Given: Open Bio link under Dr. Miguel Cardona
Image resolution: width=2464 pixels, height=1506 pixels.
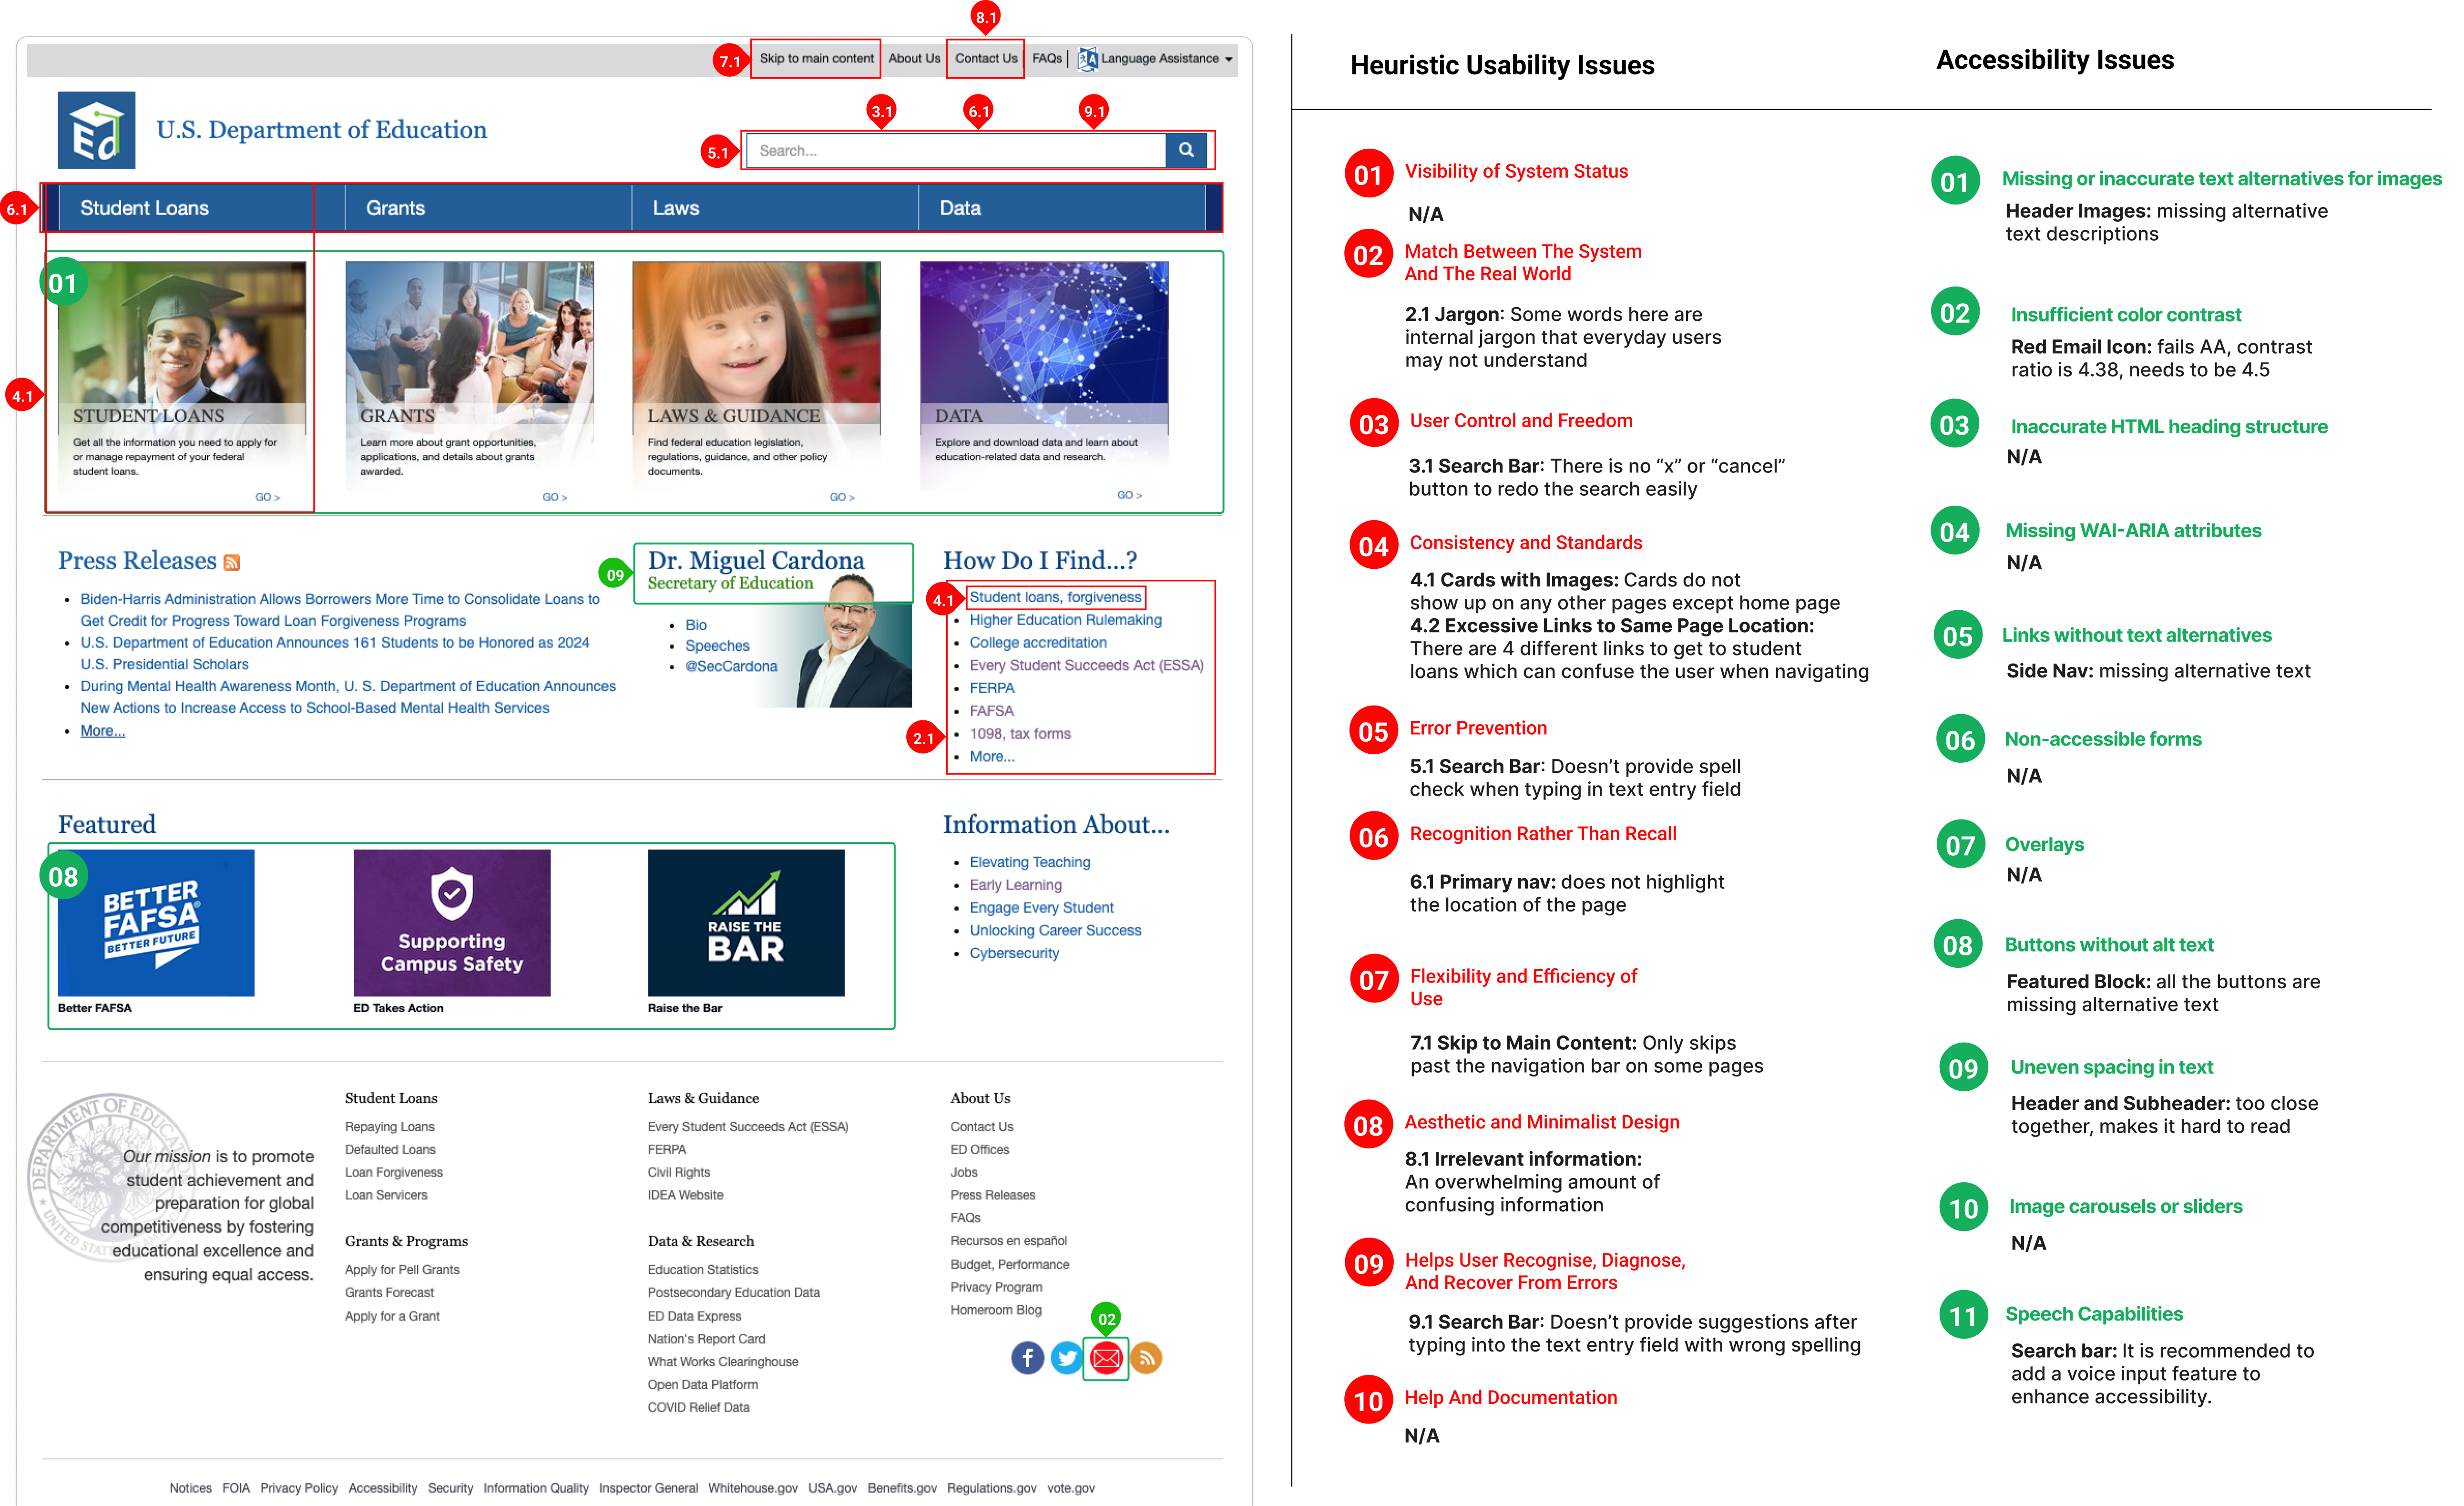Looking at the screenshot, I should (696, 625).
